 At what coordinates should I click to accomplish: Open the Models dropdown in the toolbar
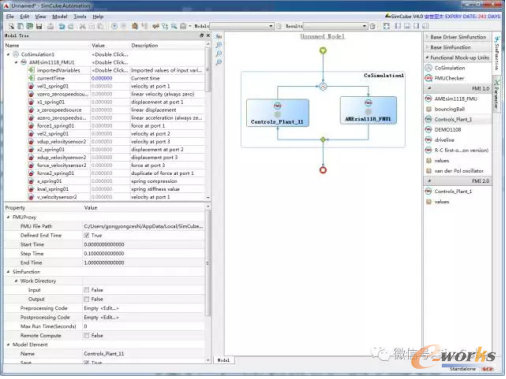pyautogui.click(x=242, y=26)
